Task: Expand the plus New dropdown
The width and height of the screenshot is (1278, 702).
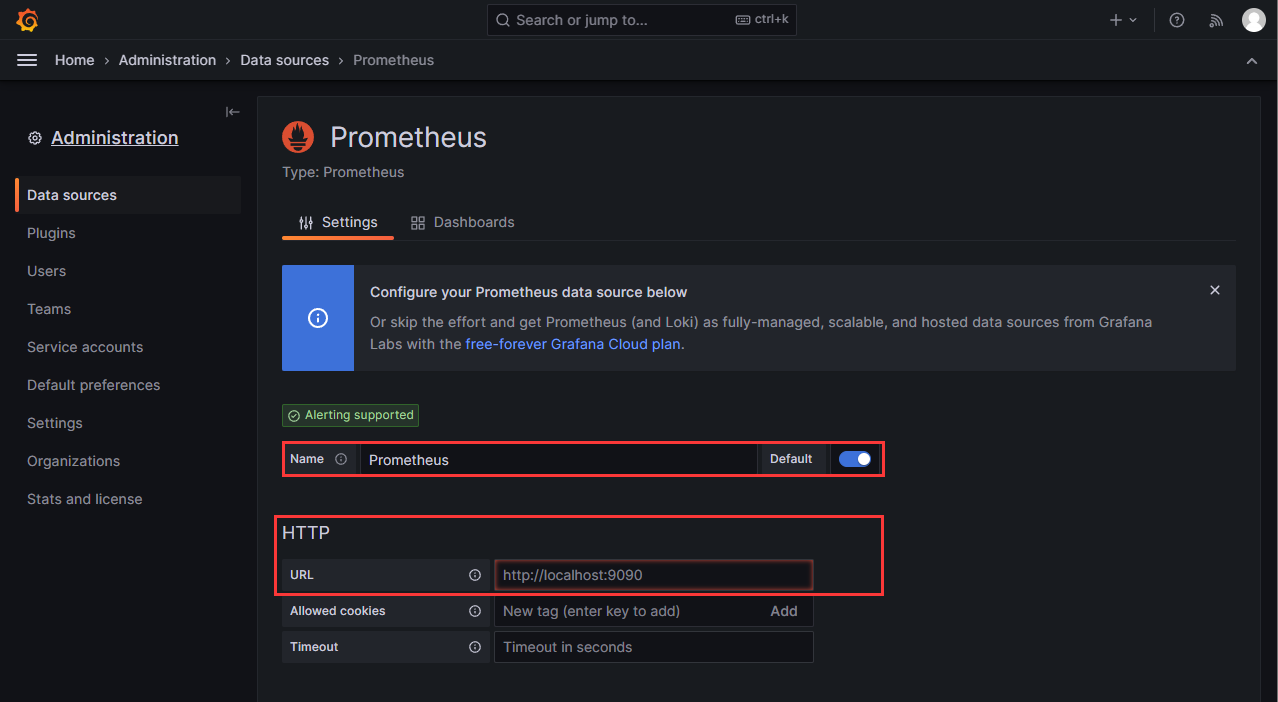Action: tap(1123, 20)
